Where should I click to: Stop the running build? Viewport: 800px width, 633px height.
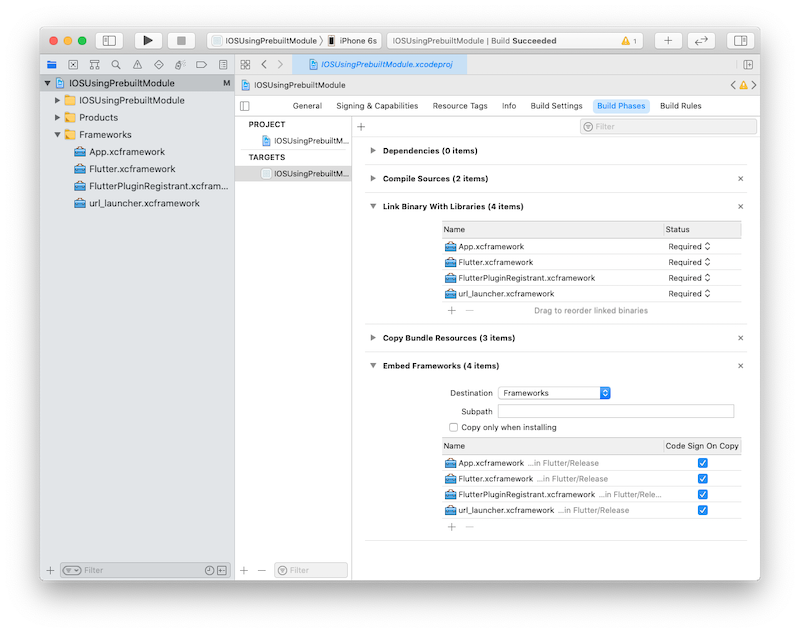[x=181, y=40]
